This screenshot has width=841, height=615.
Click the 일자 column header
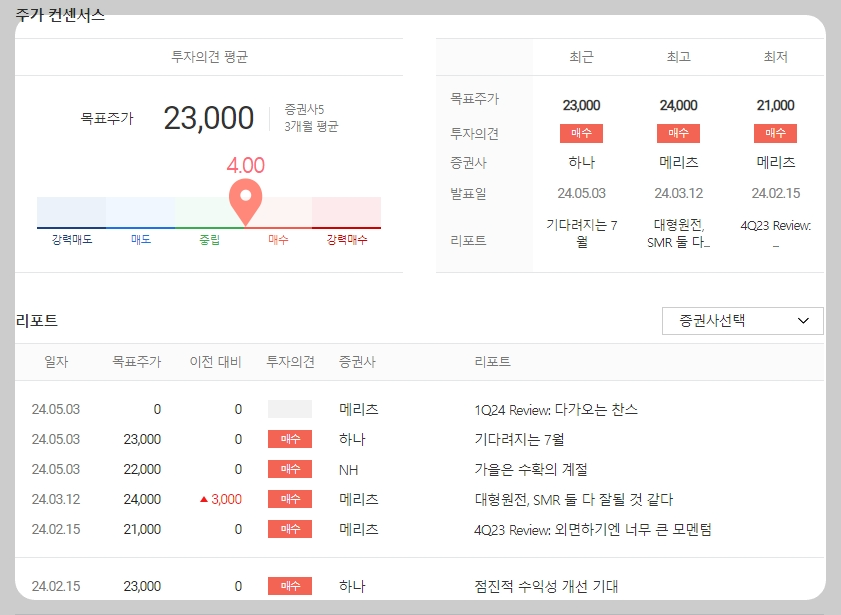coord(56,362)
